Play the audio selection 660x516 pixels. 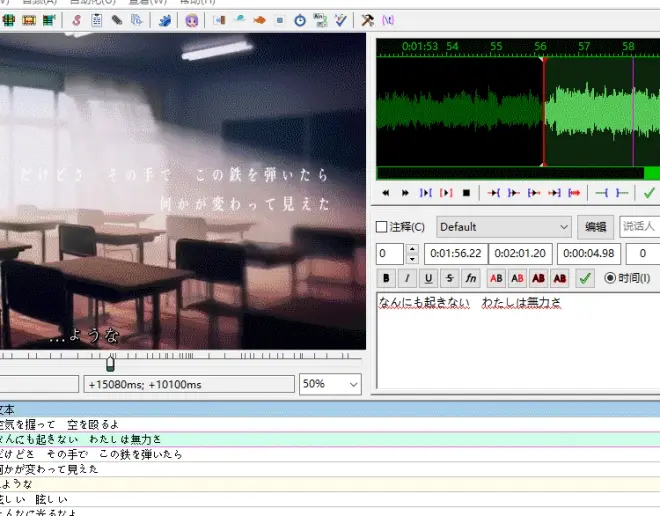426,193
